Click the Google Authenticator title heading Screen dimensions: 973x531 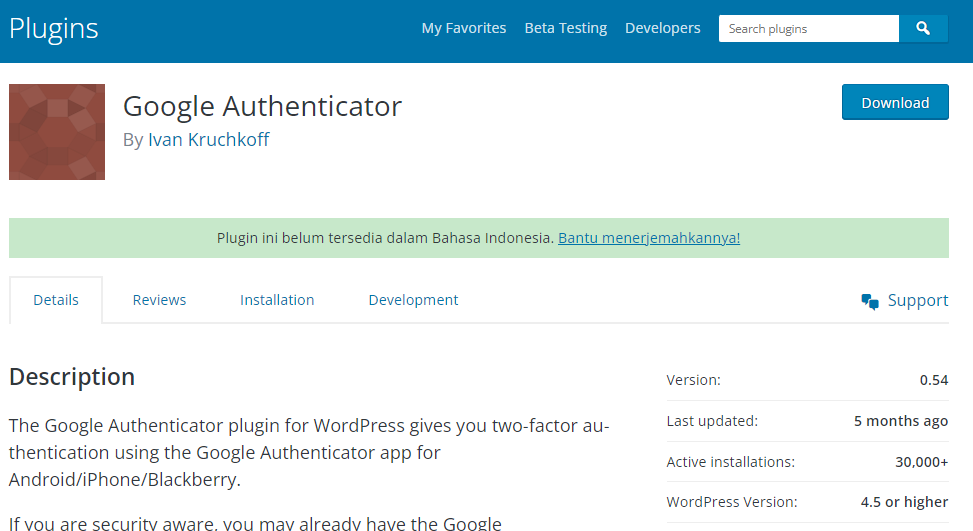262,107
